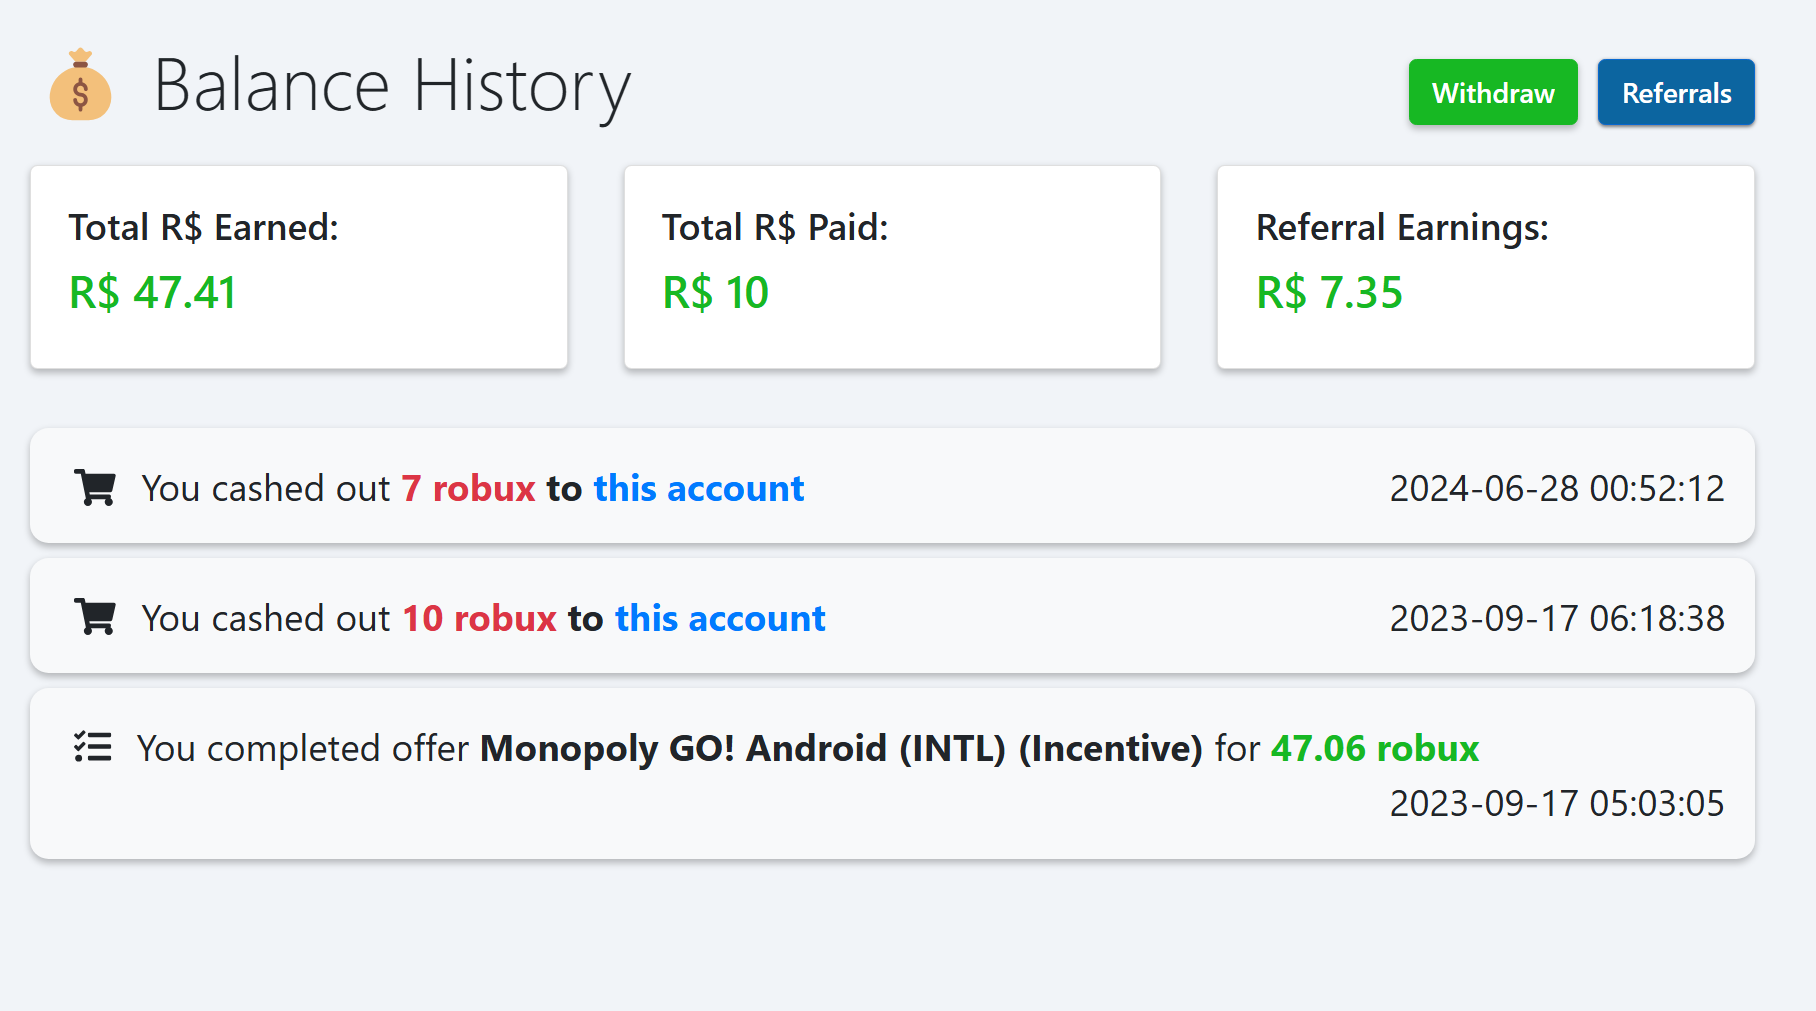Click the money bag icon
The image size is (1816, 1011).
[80, 86]
